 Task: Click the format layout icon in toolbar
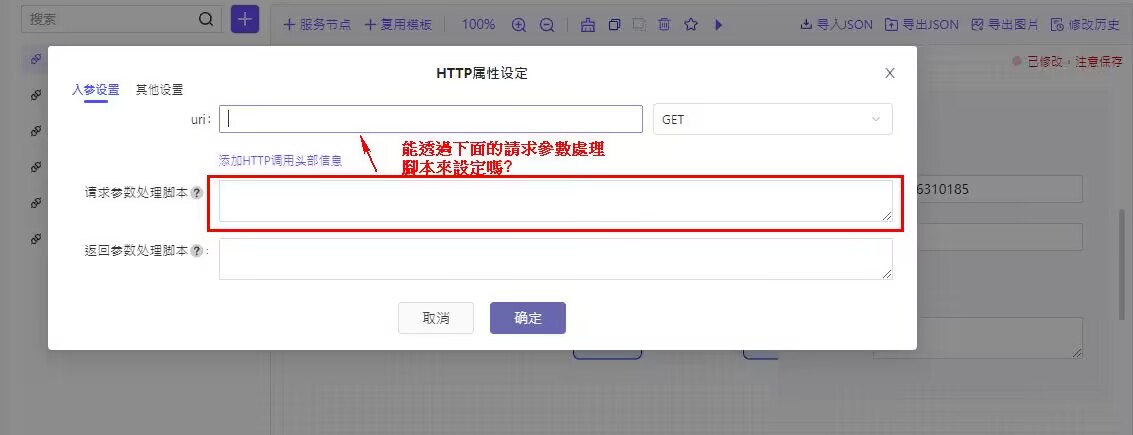tap(588, 25)
